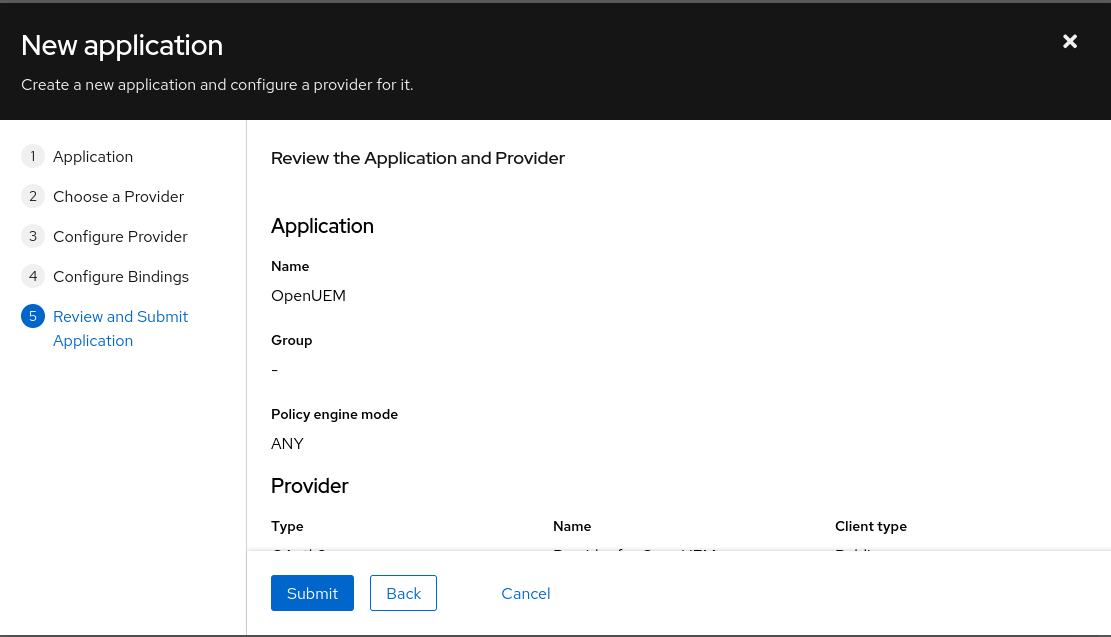Click the Type label under Provider
The height and width of the screenshot is (637, 1111).
pyautogui.click(x=287, y=526)
